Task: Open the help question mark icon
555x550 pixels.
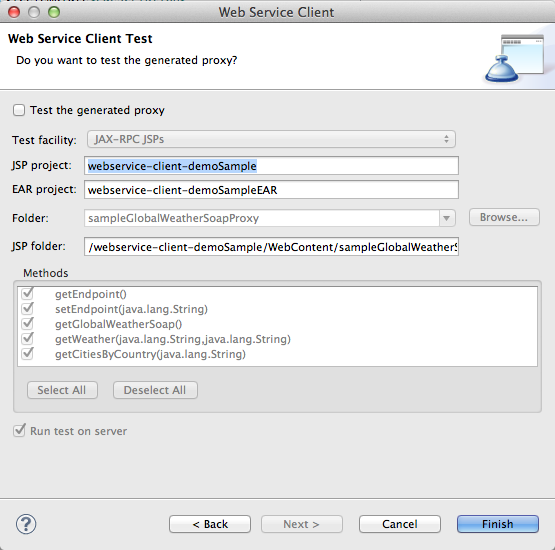Action: click(26, 524)
